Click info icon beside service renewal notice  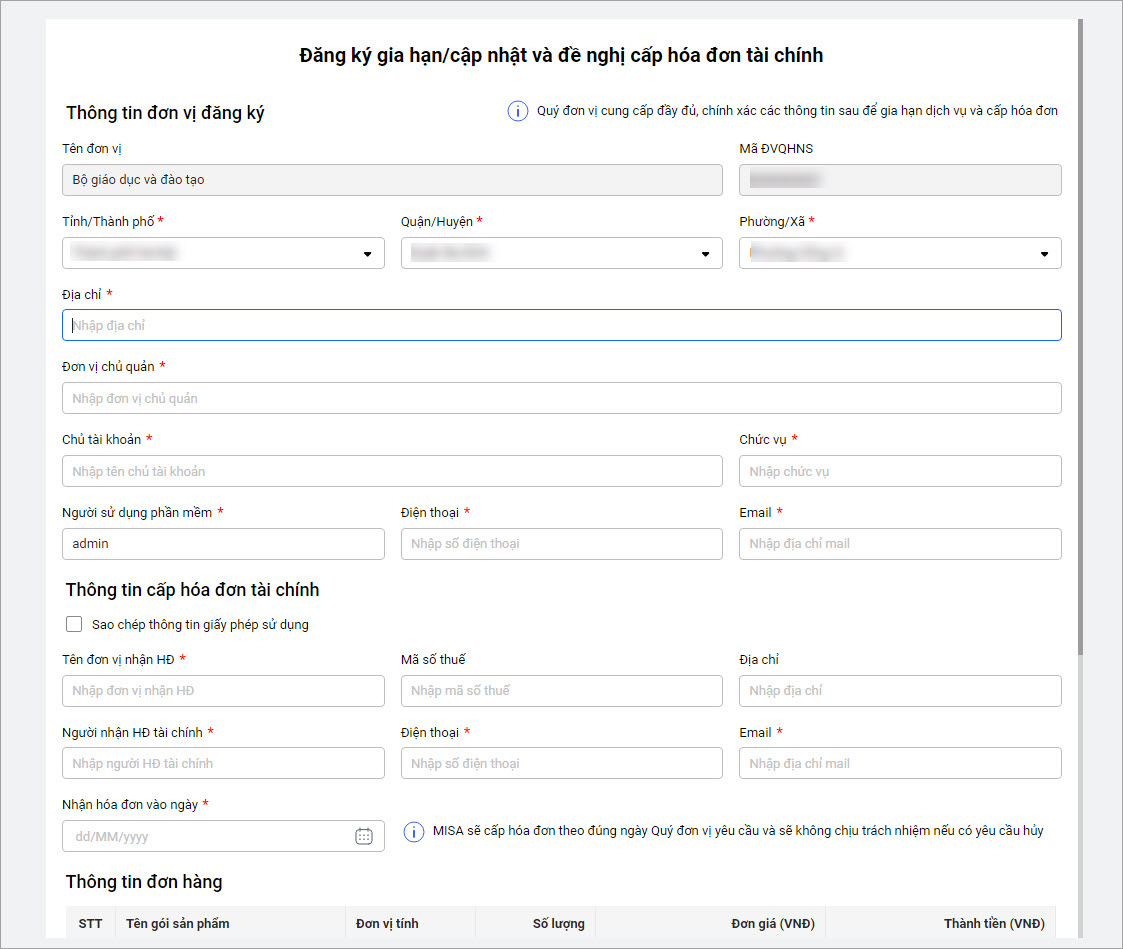pos(517,111)
